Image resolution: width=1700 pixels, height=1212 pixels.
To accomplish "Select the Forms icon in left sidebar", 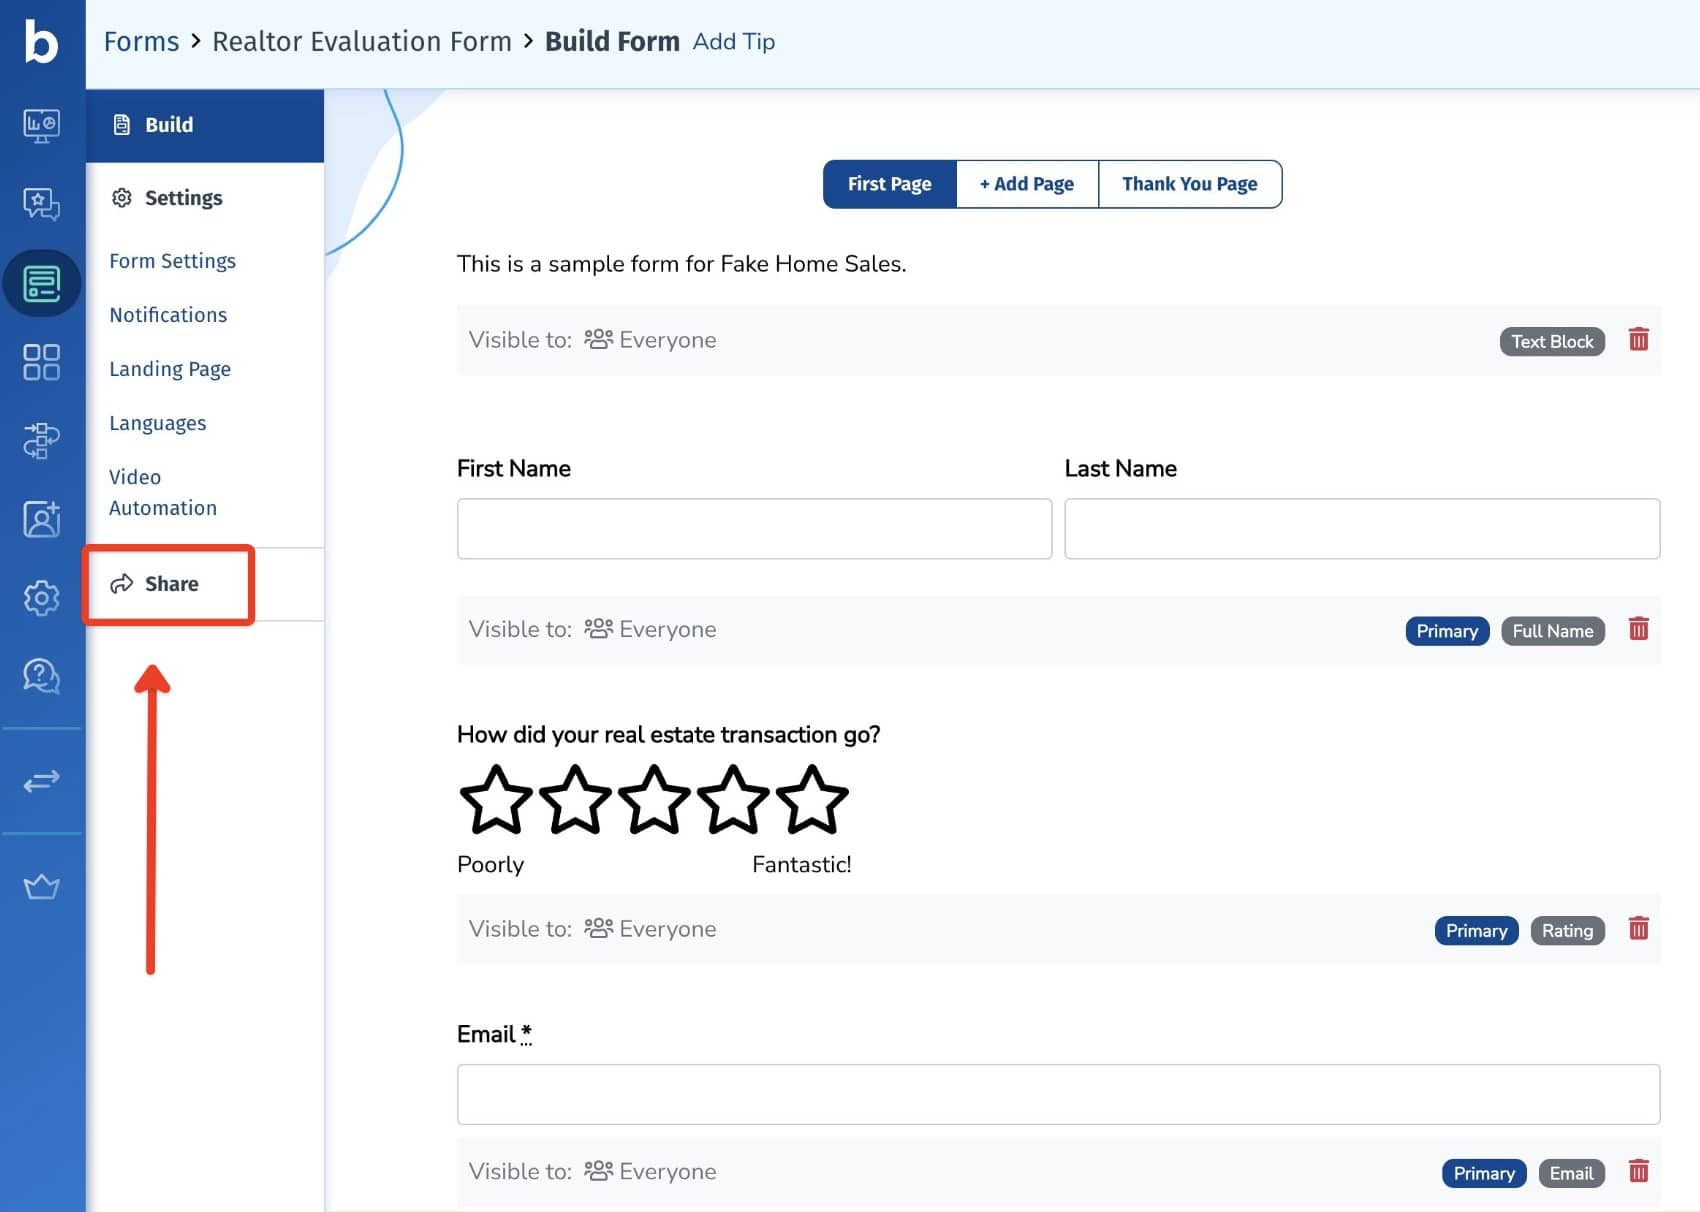I will point(41,284).
